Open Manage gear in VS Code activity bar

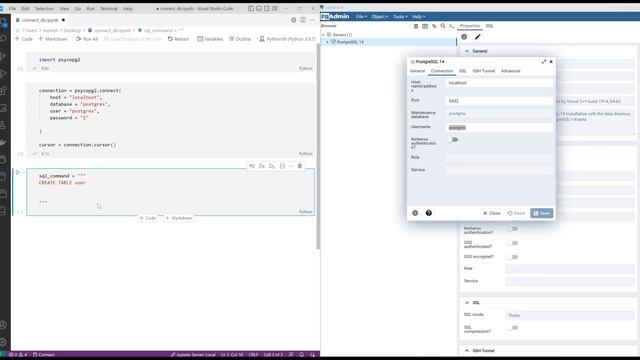(x=4, y=342)
